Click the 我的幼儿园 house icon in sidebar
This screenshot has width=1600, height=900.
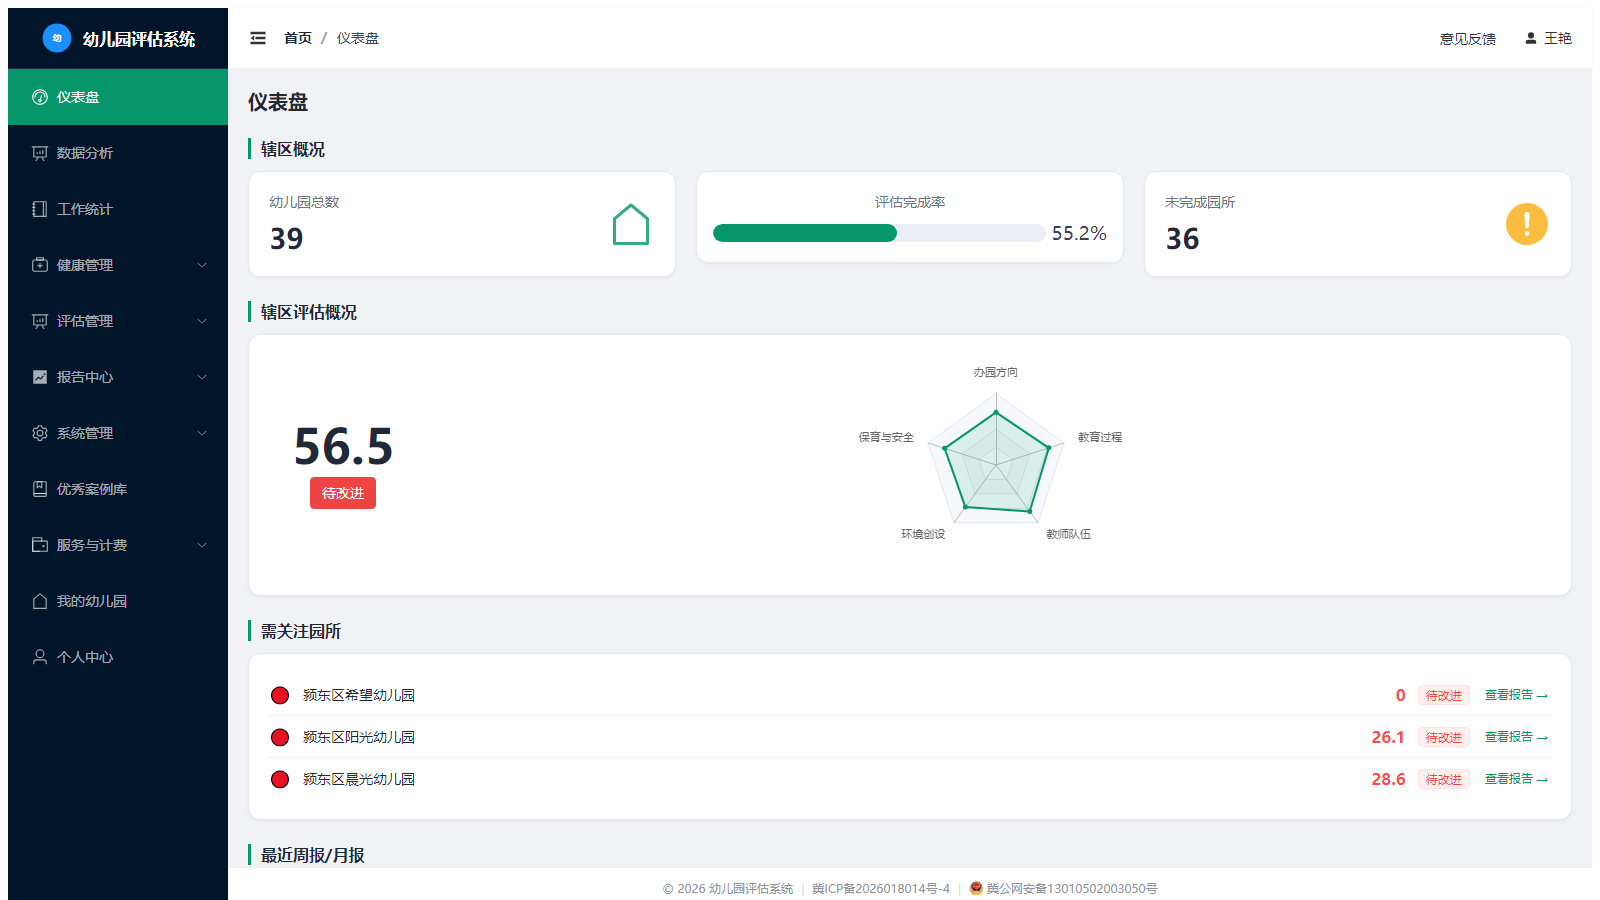point(40,601)
